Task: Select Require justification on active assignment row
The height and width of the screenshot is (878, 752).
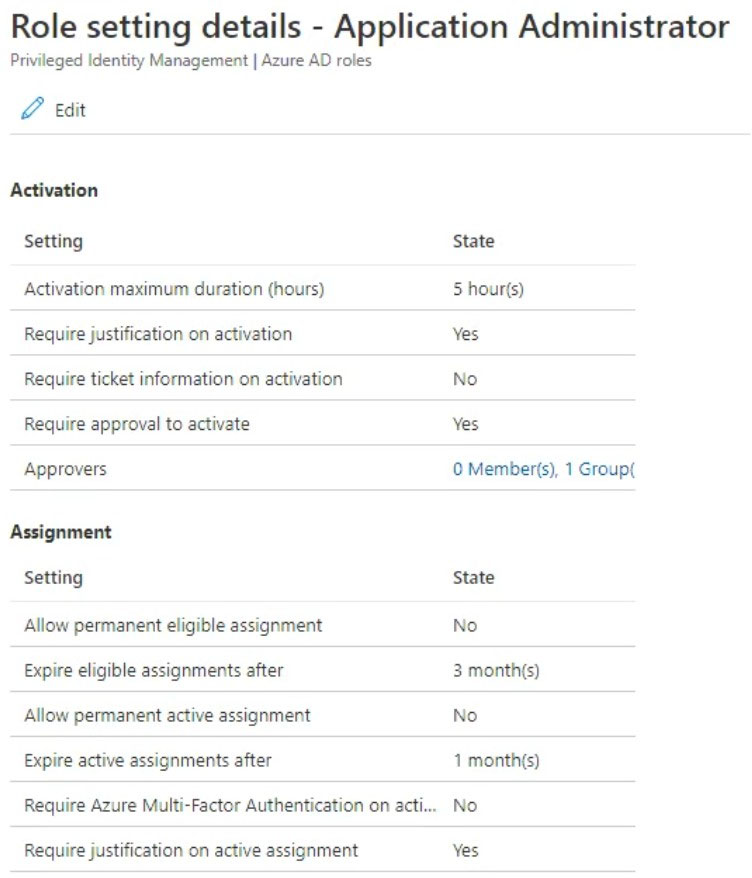Action: (x=323, y=850)
